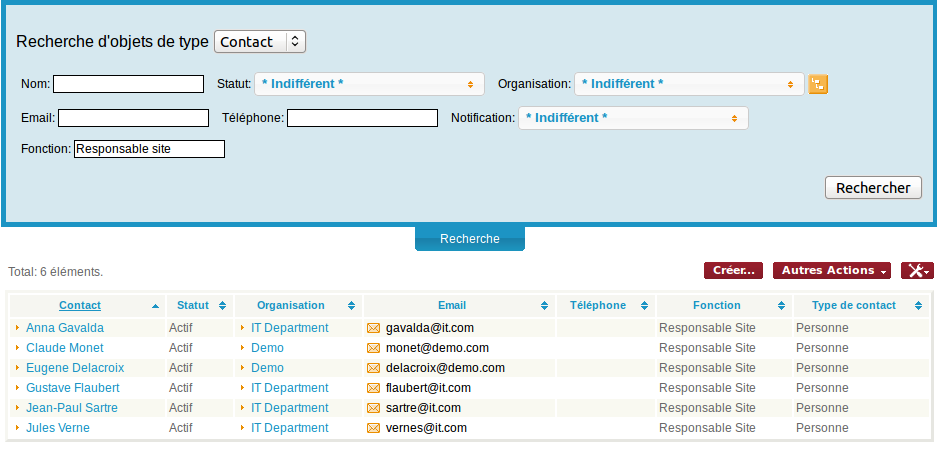Click the mail icon beside delacroix@demo.com
The image size is (937, 449).
pyautogui.click(x=374, y=368)
